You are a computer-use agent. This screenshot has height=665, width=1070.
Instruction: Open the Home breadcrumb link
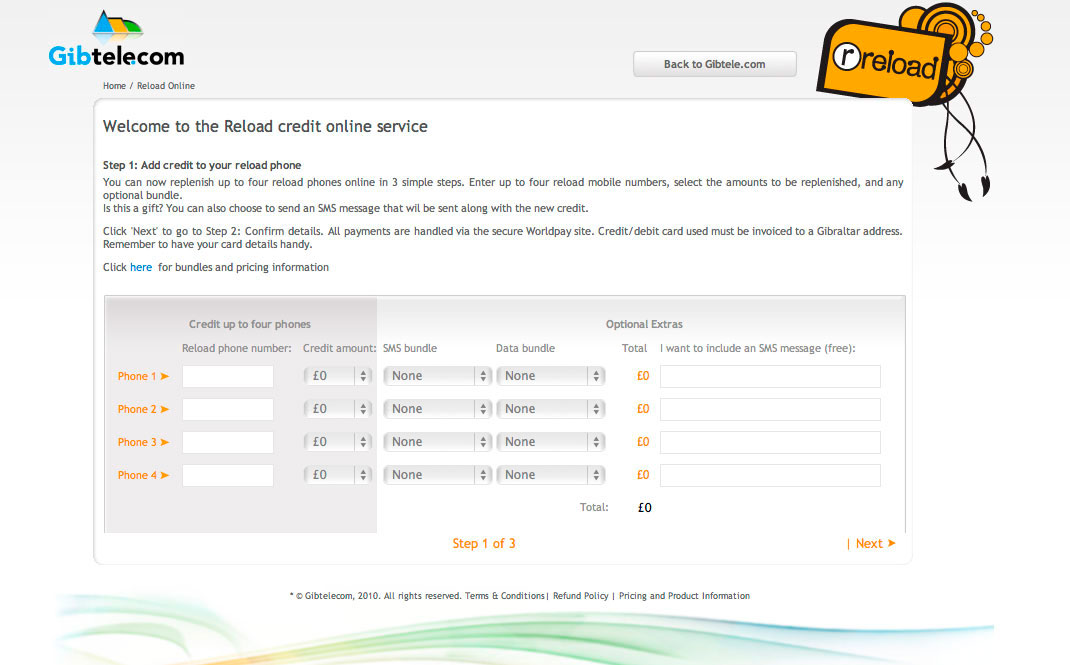[114, 86]
